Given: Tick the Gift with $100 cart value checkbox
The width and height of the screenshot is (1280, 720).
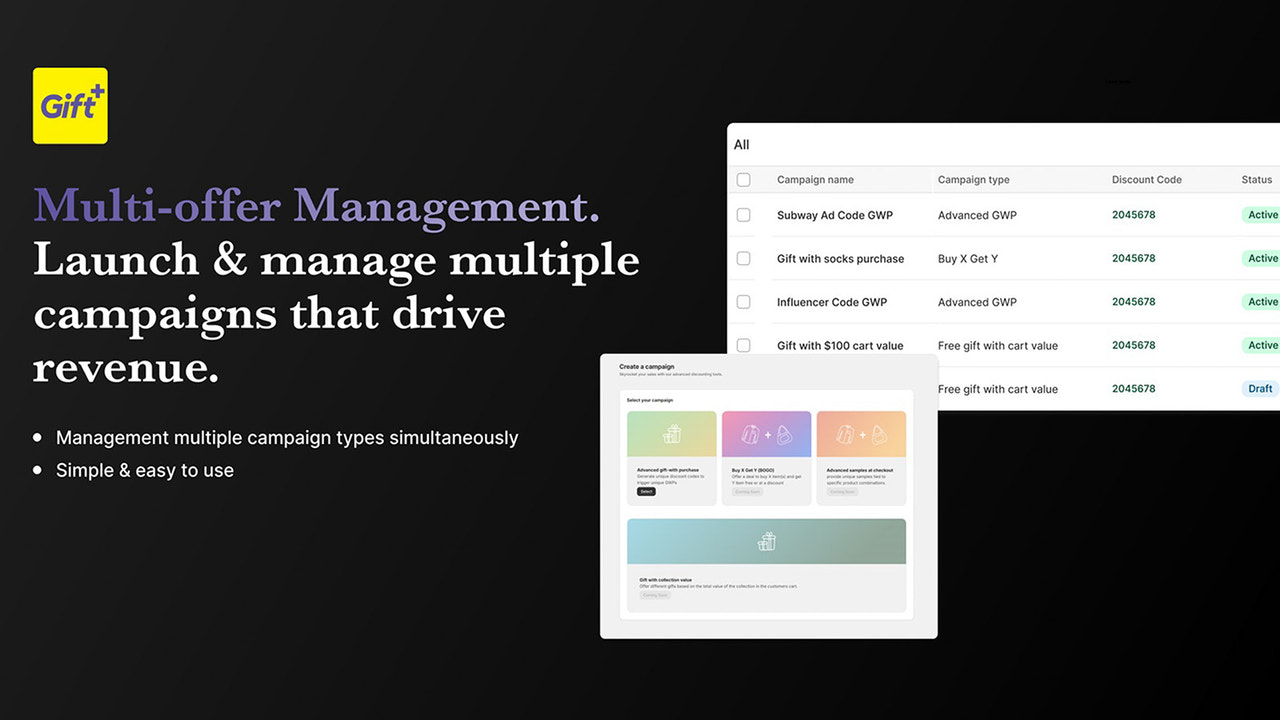Looking at the screenshot, I should coord(743,345).
